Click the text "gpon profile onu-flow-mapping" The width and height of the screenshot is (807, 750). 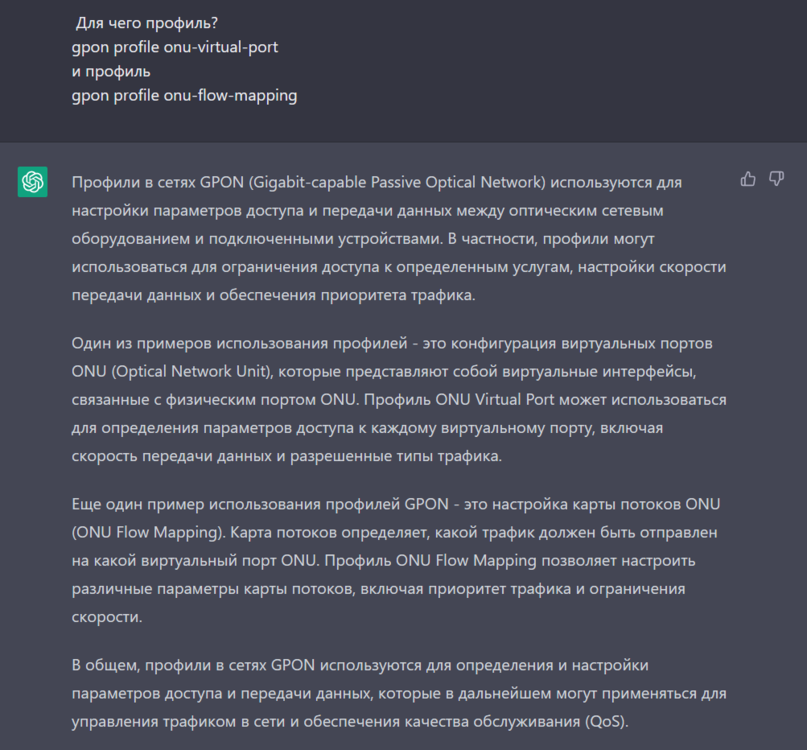[184, 97]
